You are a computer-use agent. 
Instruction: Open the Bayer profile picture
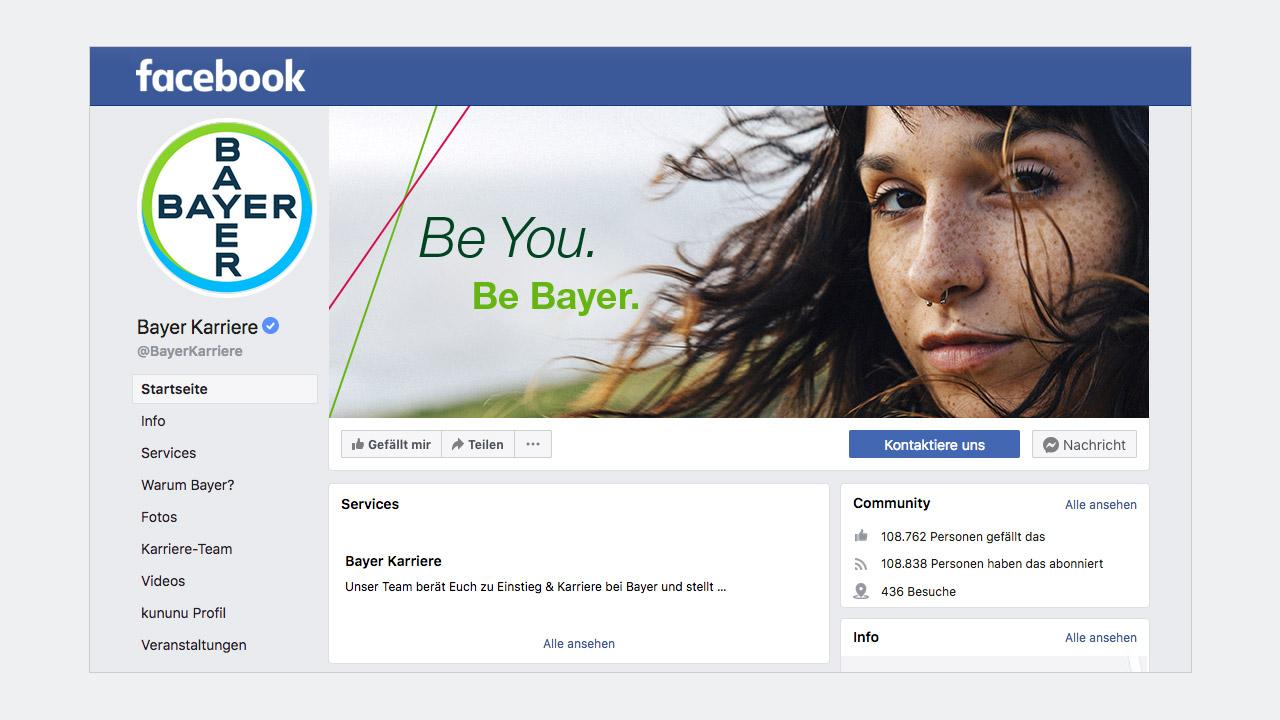[x=226, y=208]
